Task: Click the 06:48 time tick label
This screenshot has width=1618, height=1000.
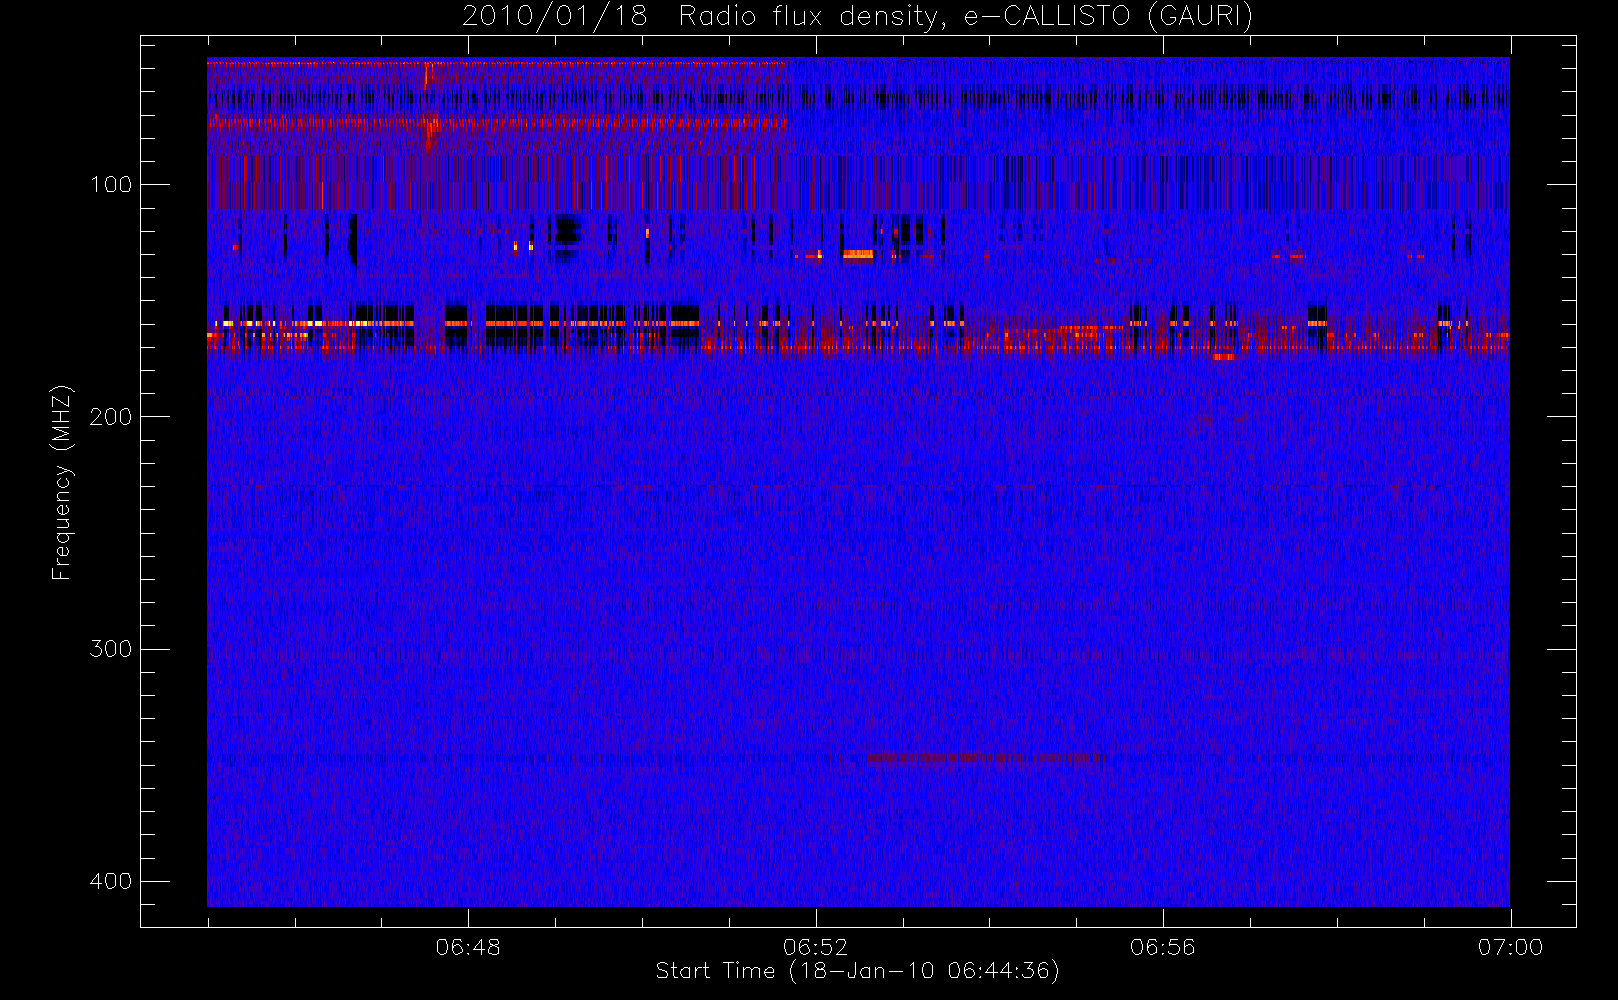Action: pyautogui.click(x=468, y=947)
